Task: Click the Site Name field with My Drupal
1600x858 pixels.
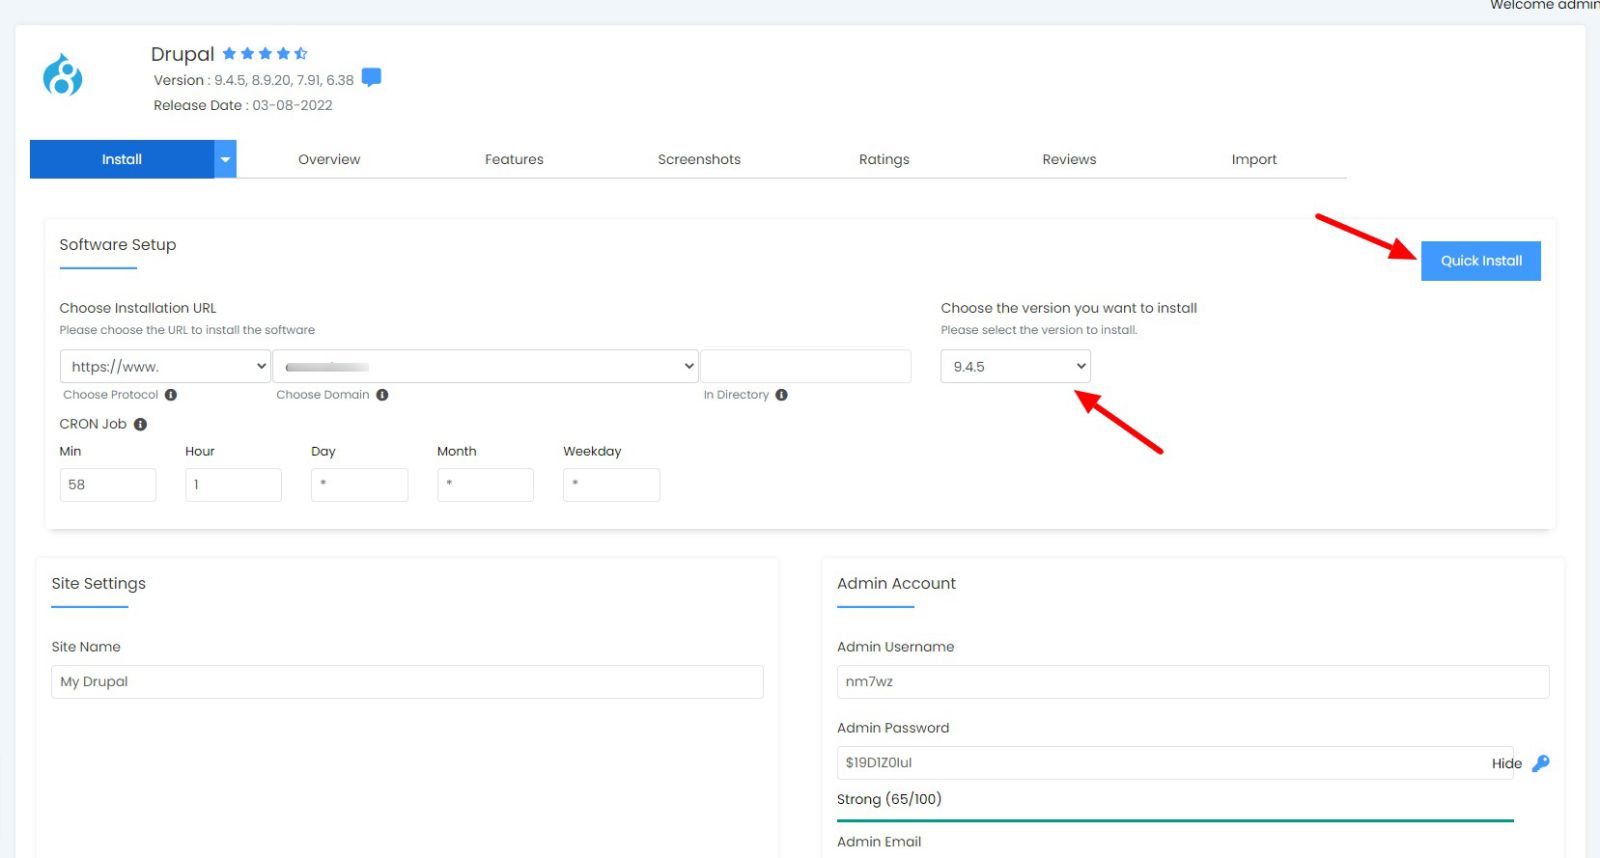Action: pyautogui.click(x=407, y=682)
